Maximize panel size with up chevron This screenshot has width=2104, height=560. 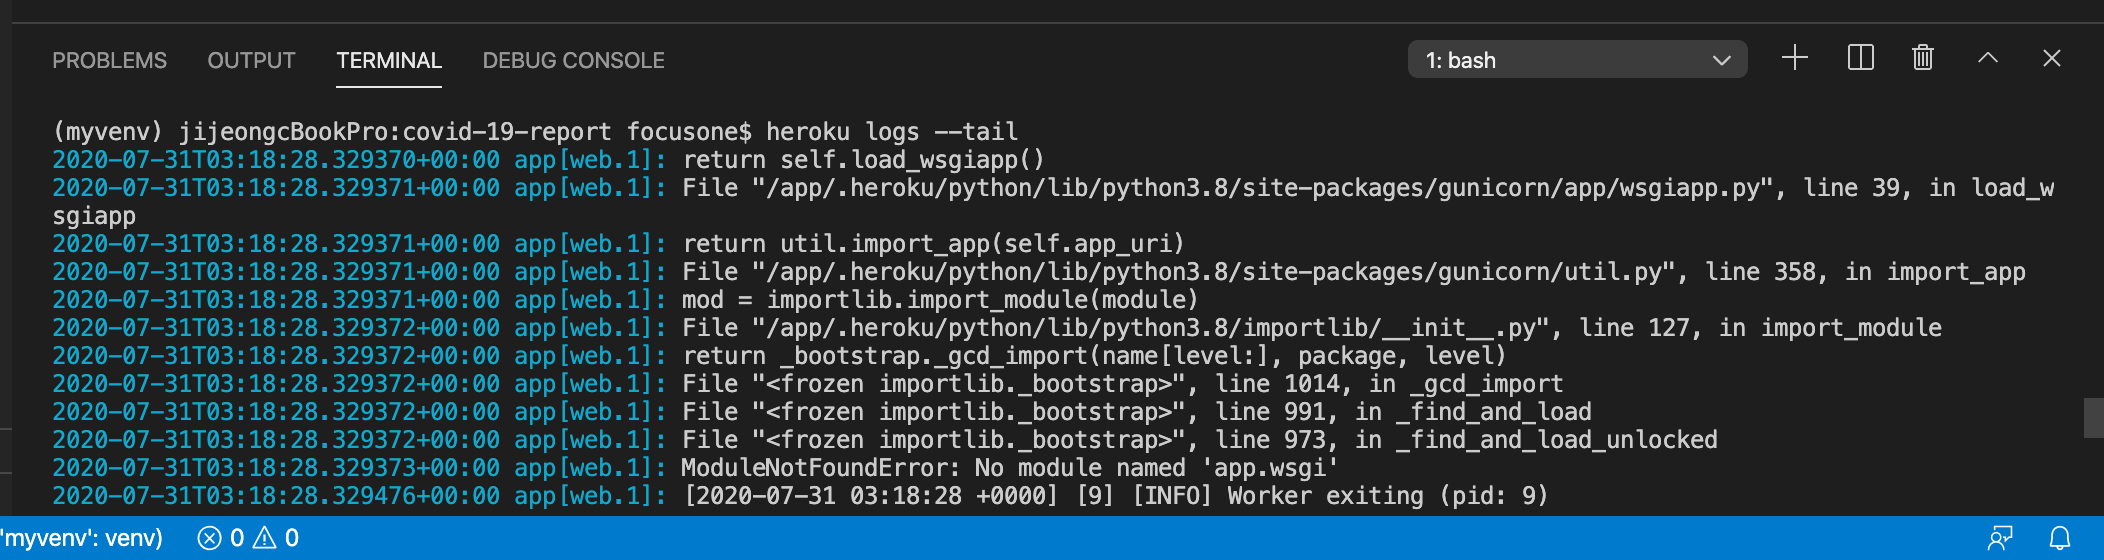[x=1988, y=58]
